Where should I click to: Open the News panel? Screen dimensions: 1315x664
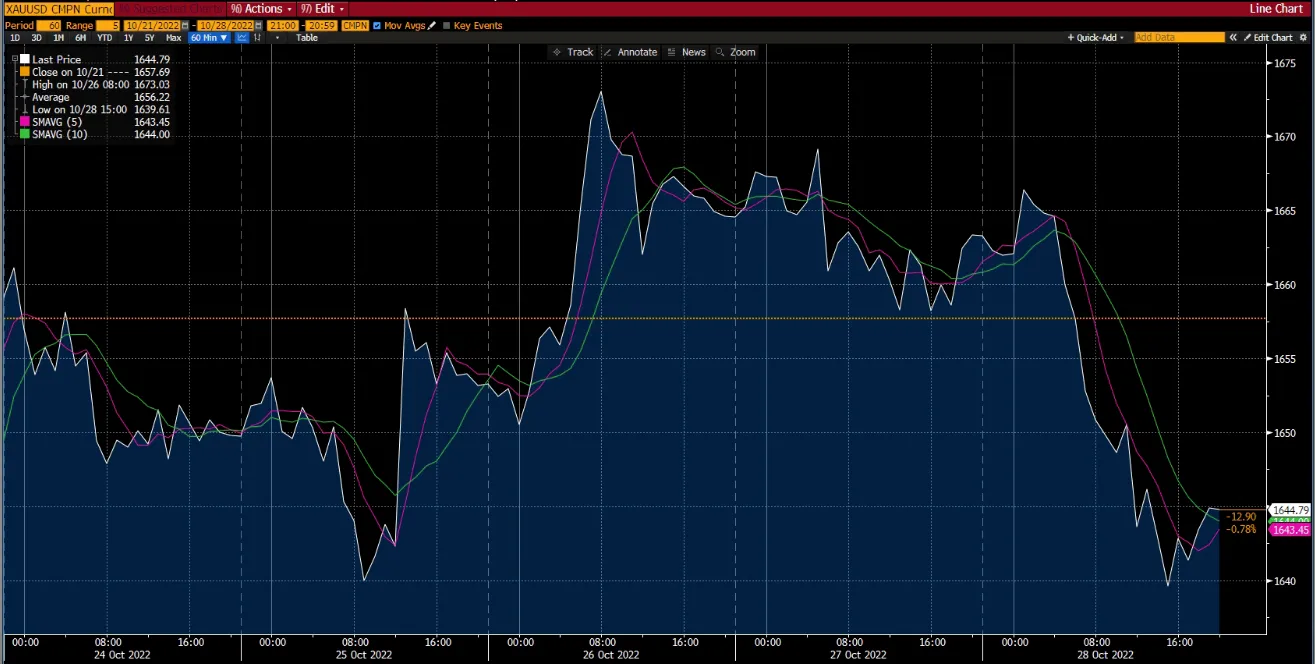pos(693,52)
